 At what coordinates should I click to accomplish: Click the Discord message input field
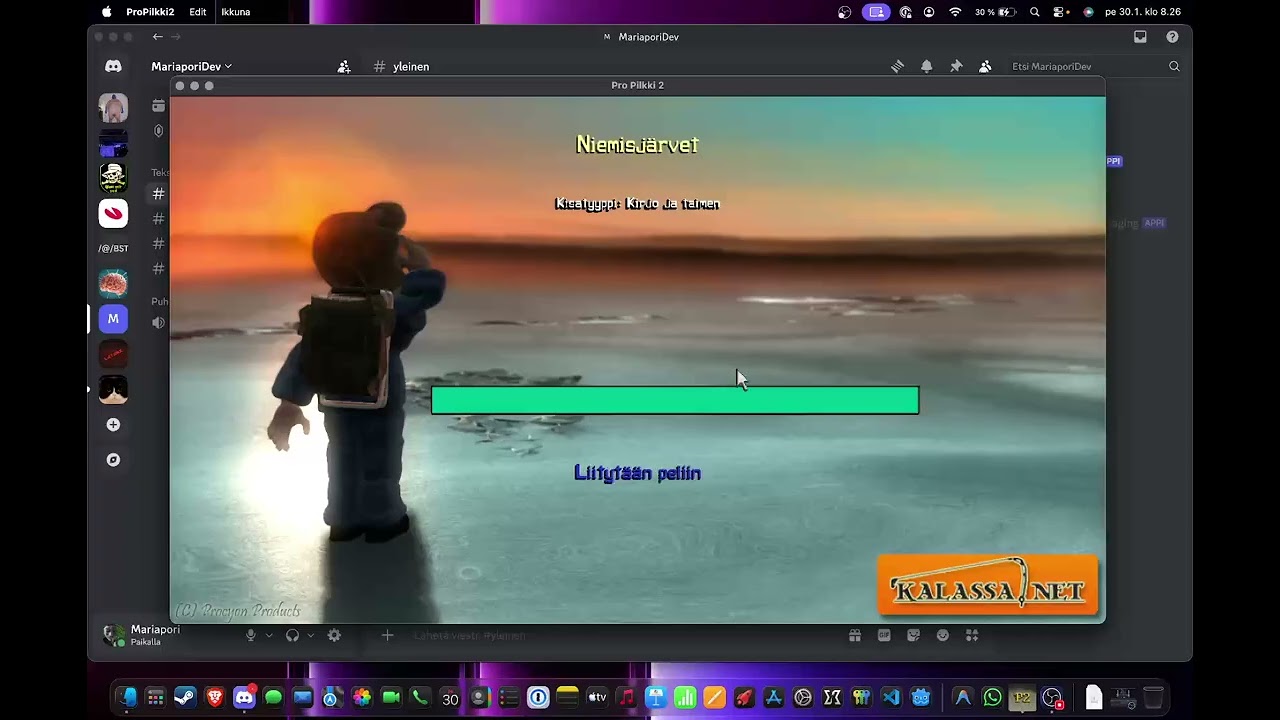(x=620, y=635)
